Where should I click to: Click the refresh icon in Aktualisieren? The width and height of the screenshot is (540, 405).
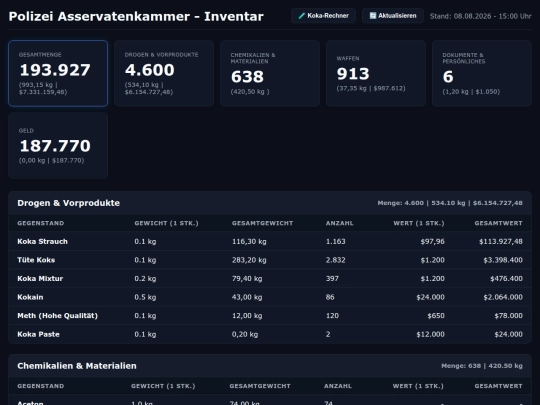click(x=373, y=16)
